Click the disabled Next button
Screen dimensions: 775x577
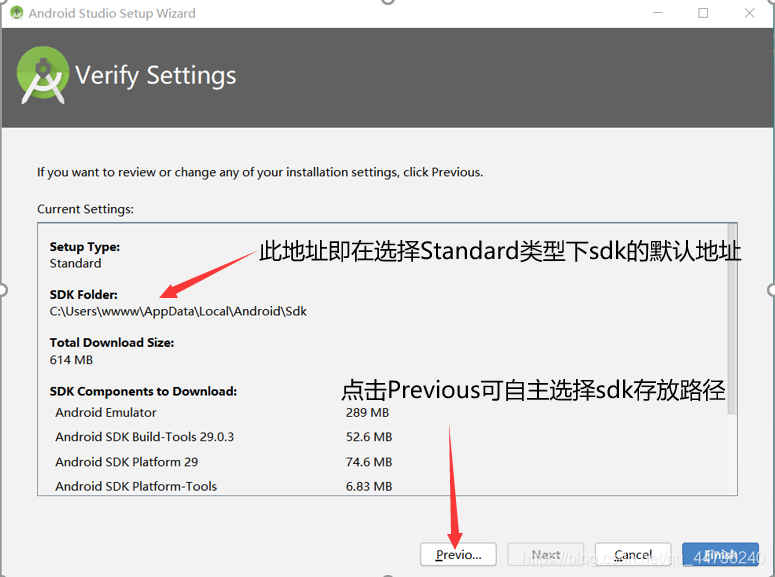point(546,554)
